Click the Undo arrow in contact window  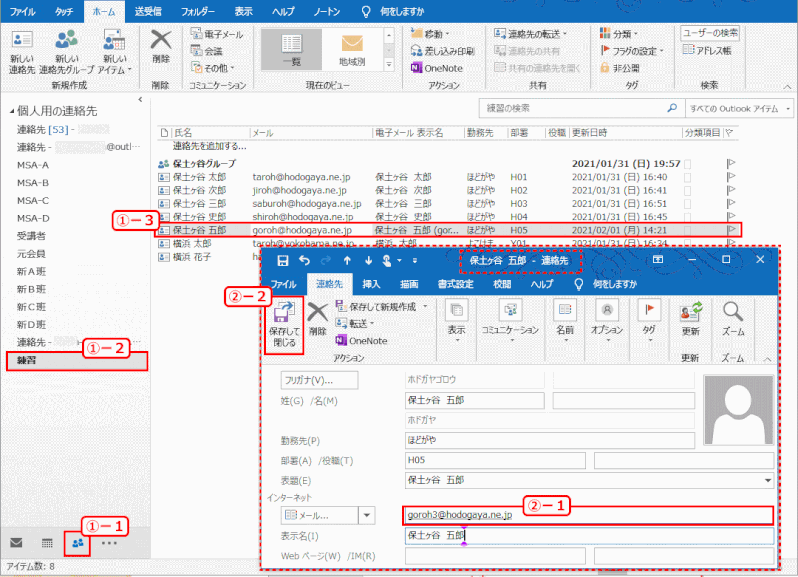pos(304,261)
